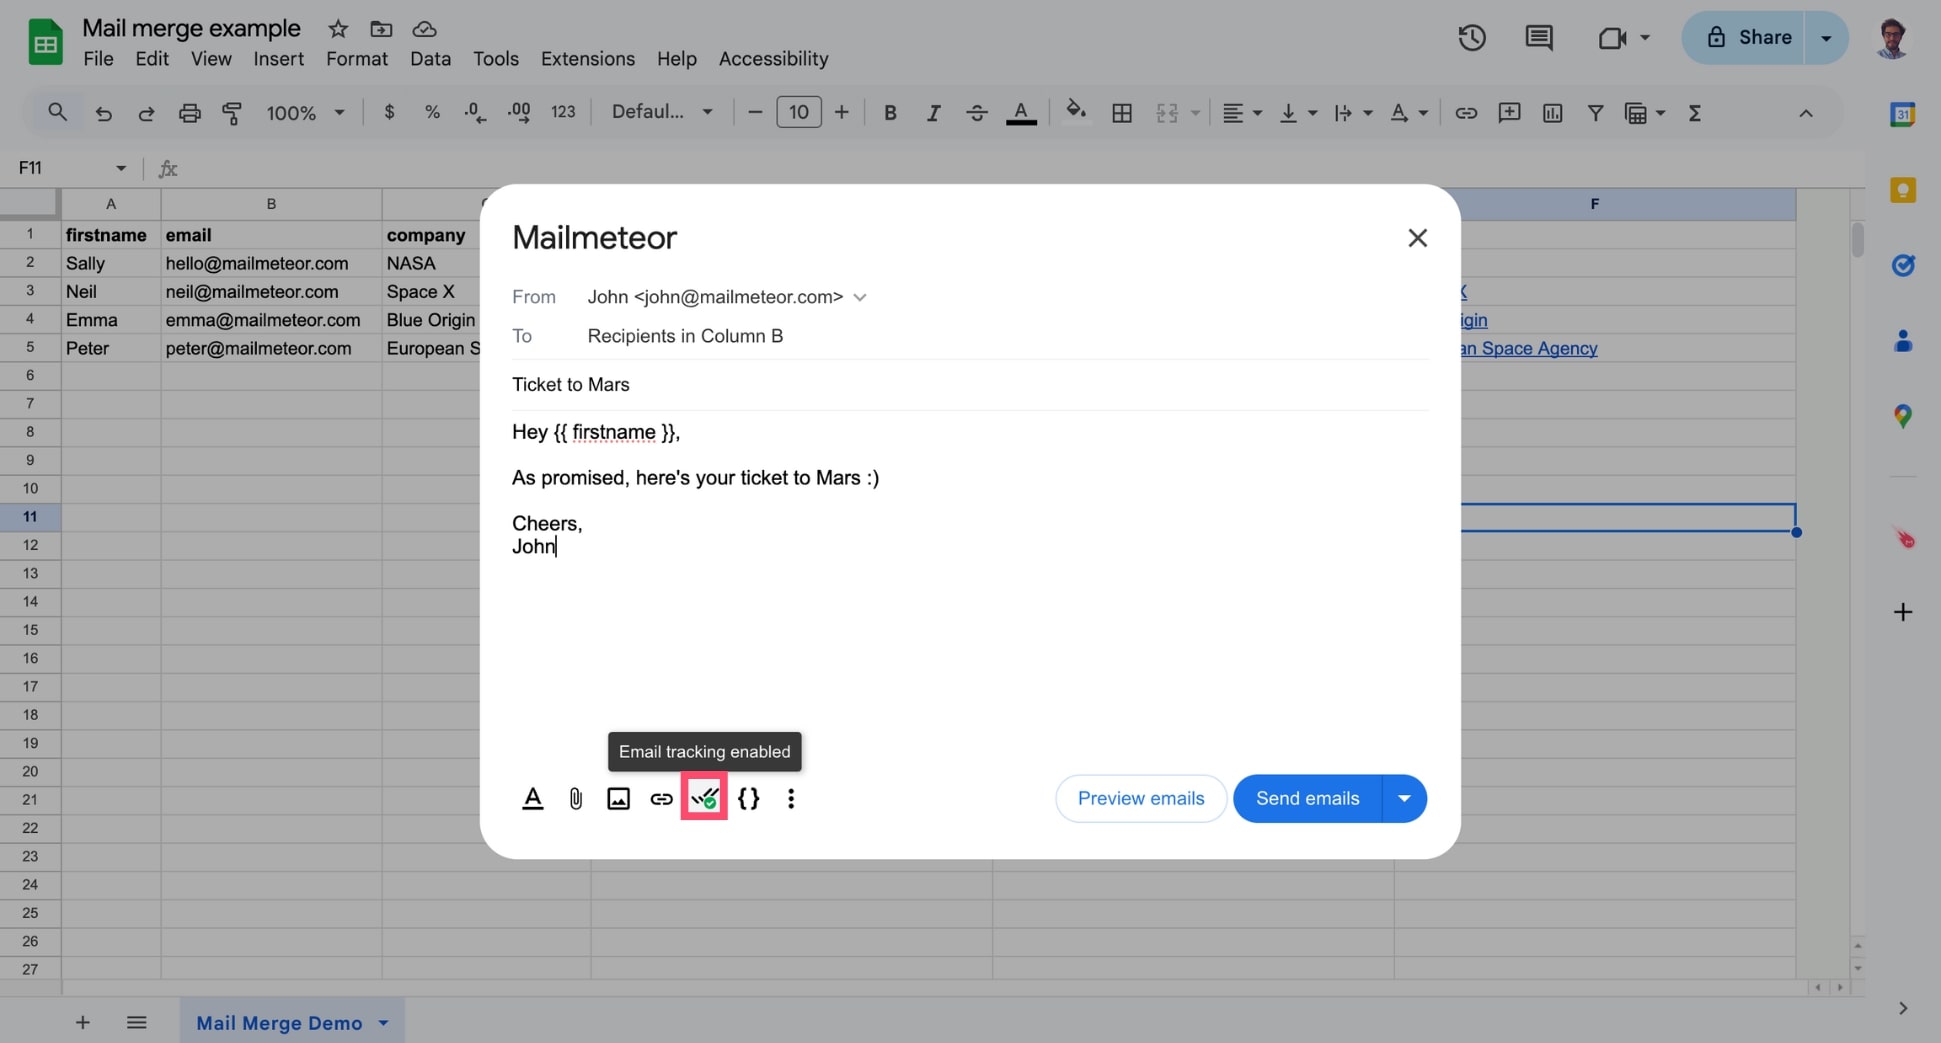
Task: Create a filter
Action: pyautogui.click(x=1595, y=113)
